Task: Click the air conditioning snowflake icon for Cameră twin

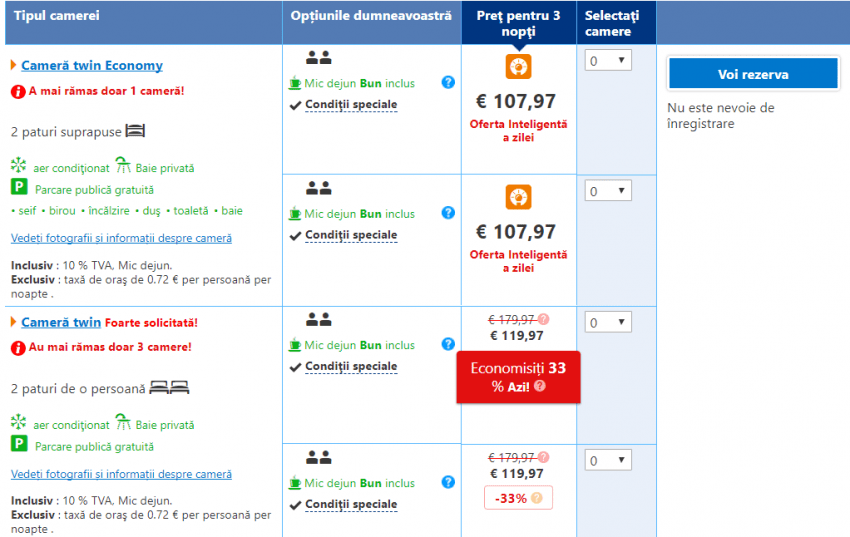Action: click(x=18, y=422)
